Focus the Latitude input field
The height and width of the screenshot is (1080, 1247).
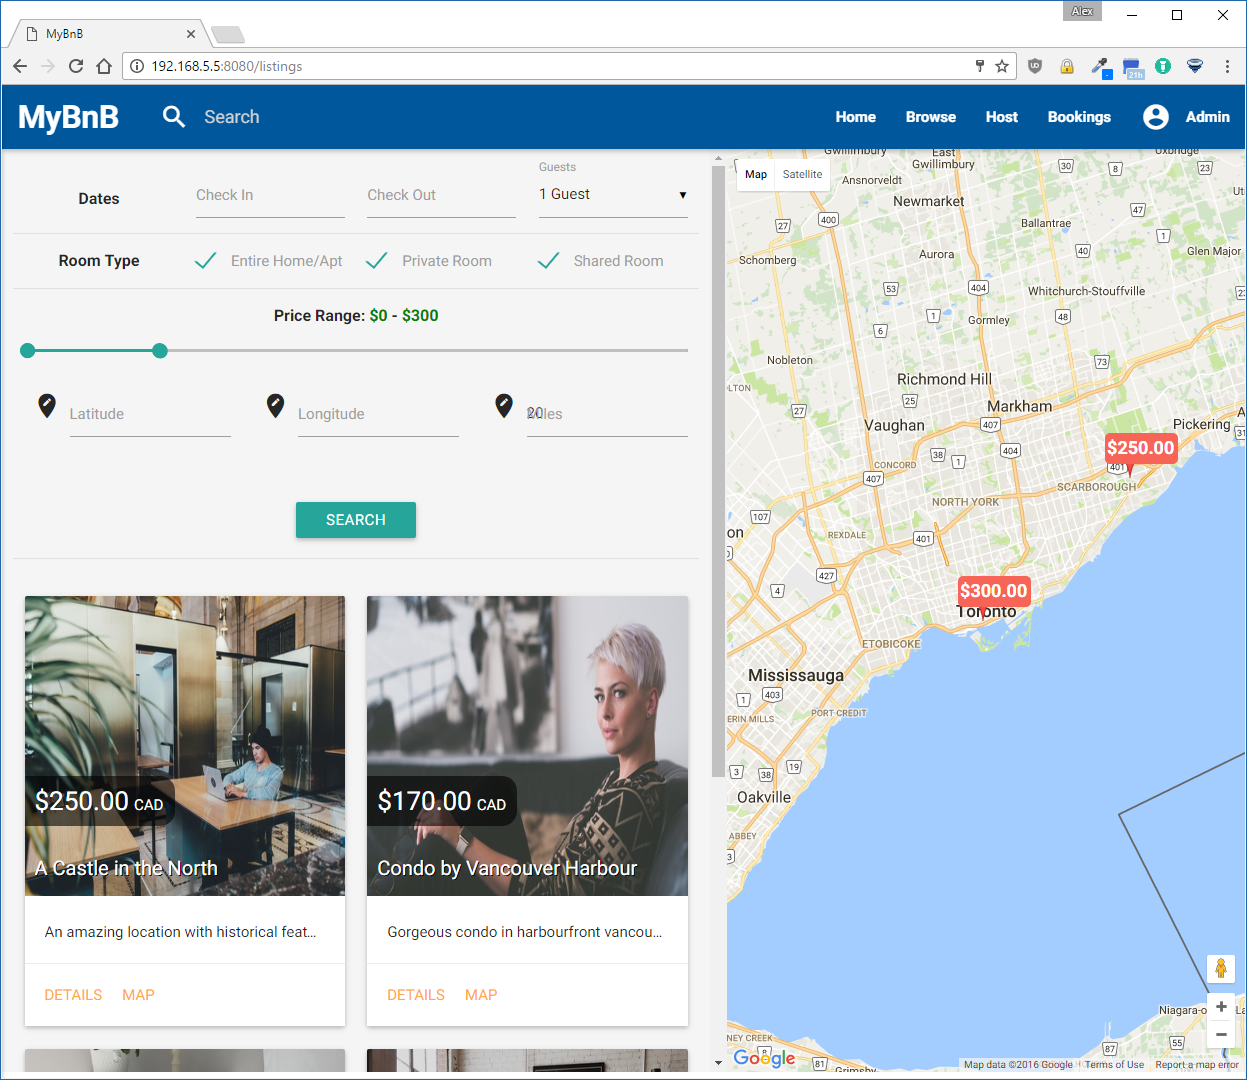tap(150, 414)
